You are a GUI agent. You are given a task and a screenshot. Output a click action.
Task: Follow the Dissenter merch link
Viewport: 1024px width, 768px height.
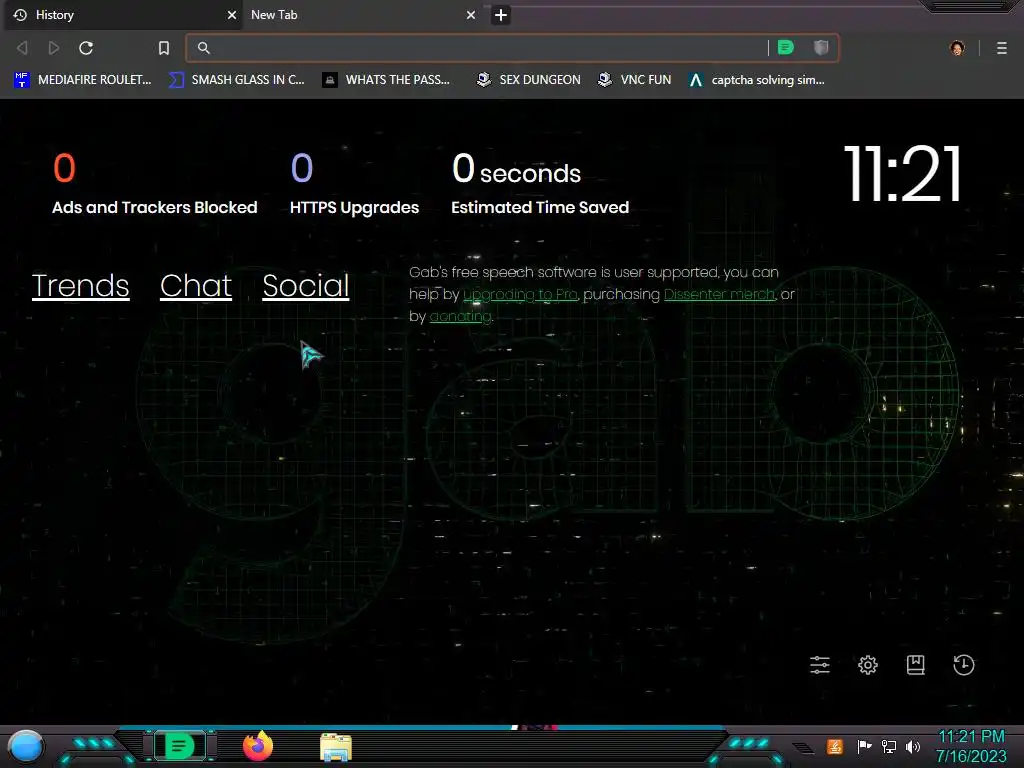click(x=720, y=295)
